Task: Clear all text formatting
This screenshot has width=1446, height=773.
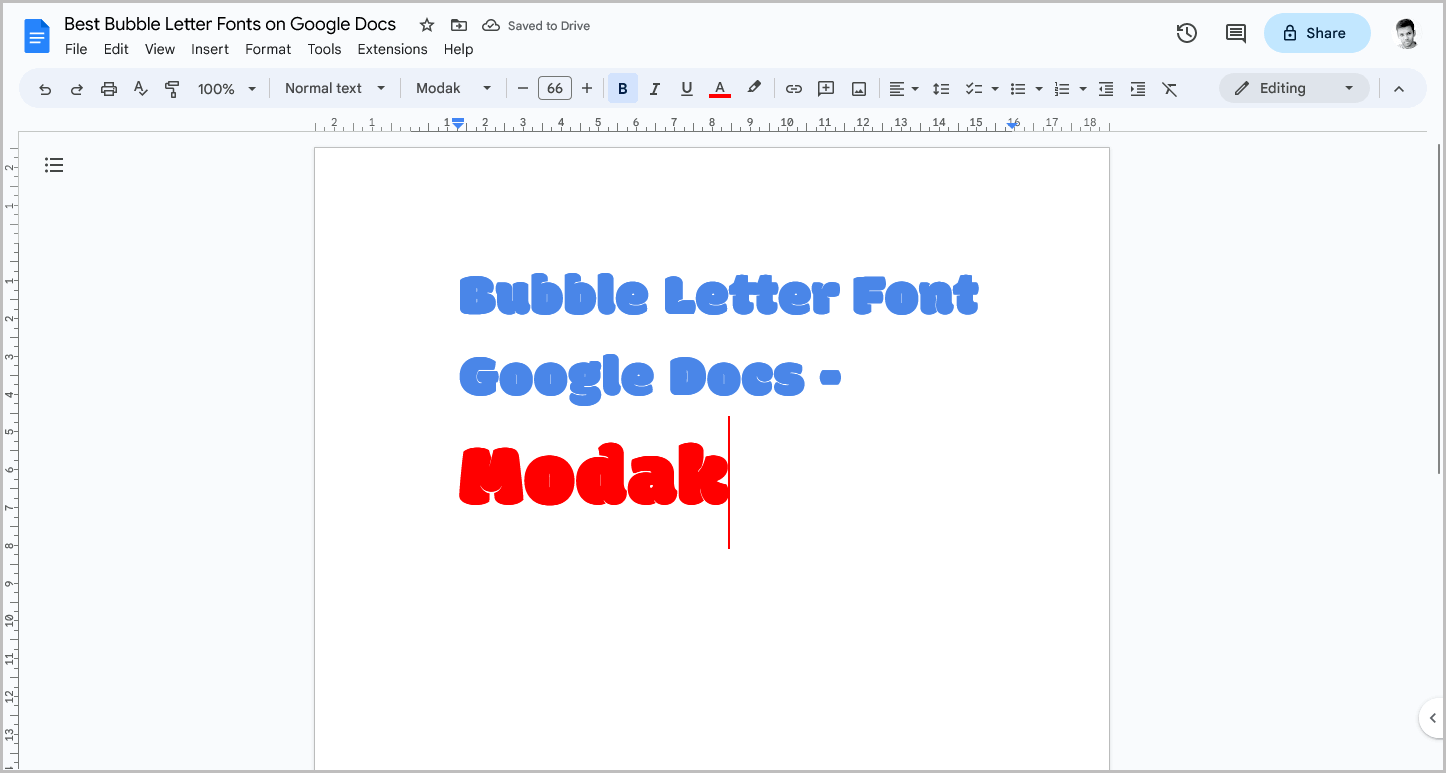Action: tap(1169, 88)
